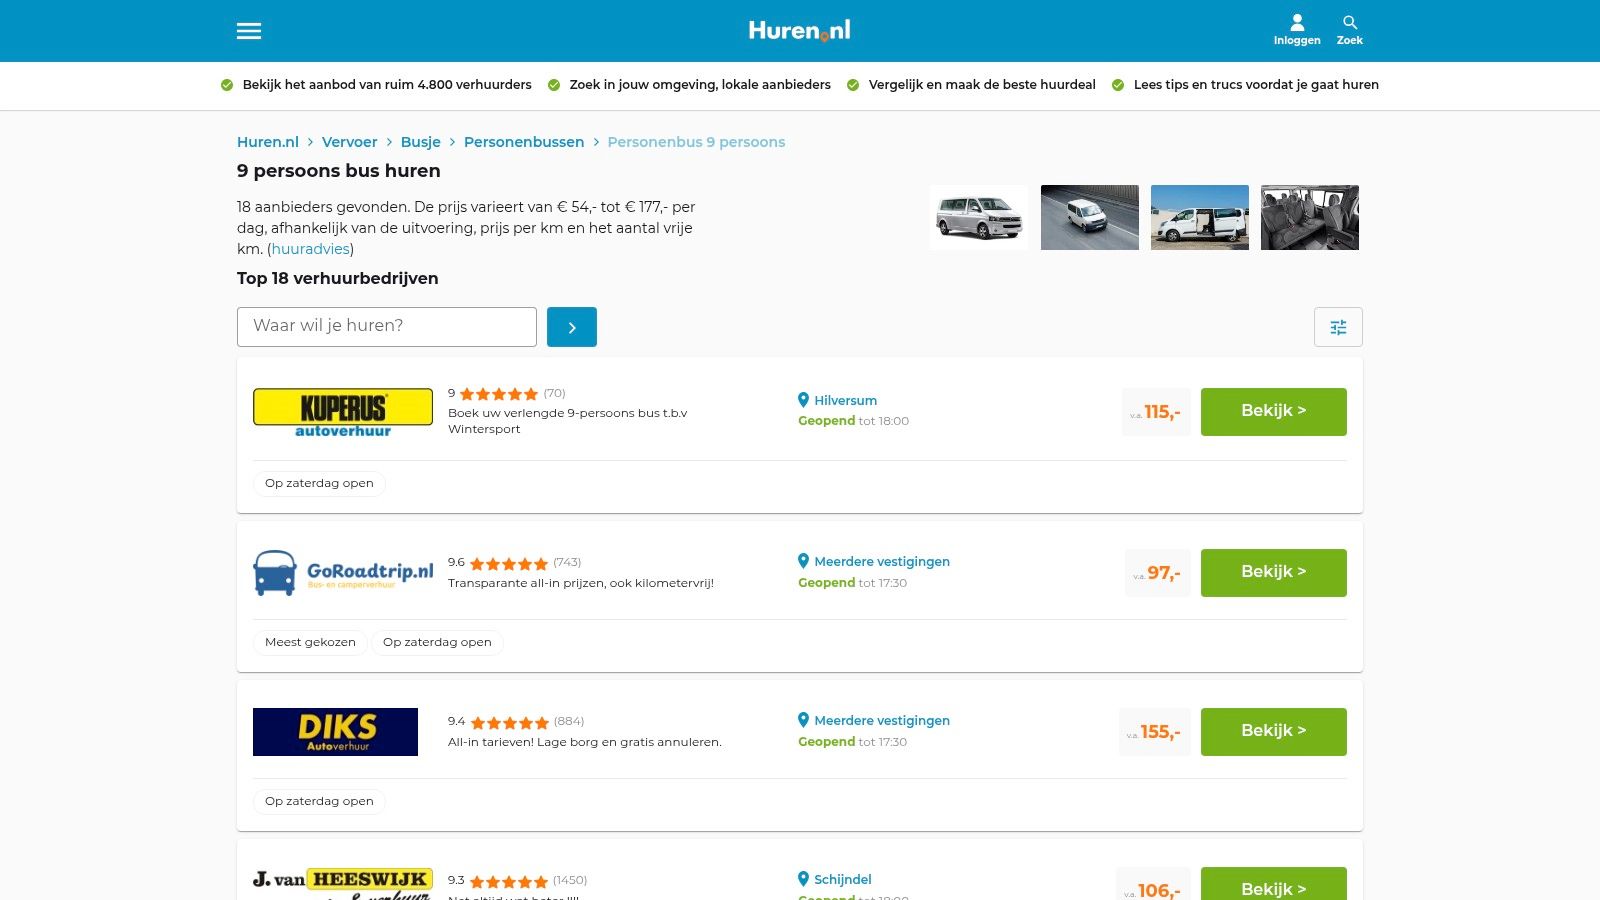Viewport: 1600px width, 900px height.
Task: Open the hamburger menu
Action: (x=249, y=31)
